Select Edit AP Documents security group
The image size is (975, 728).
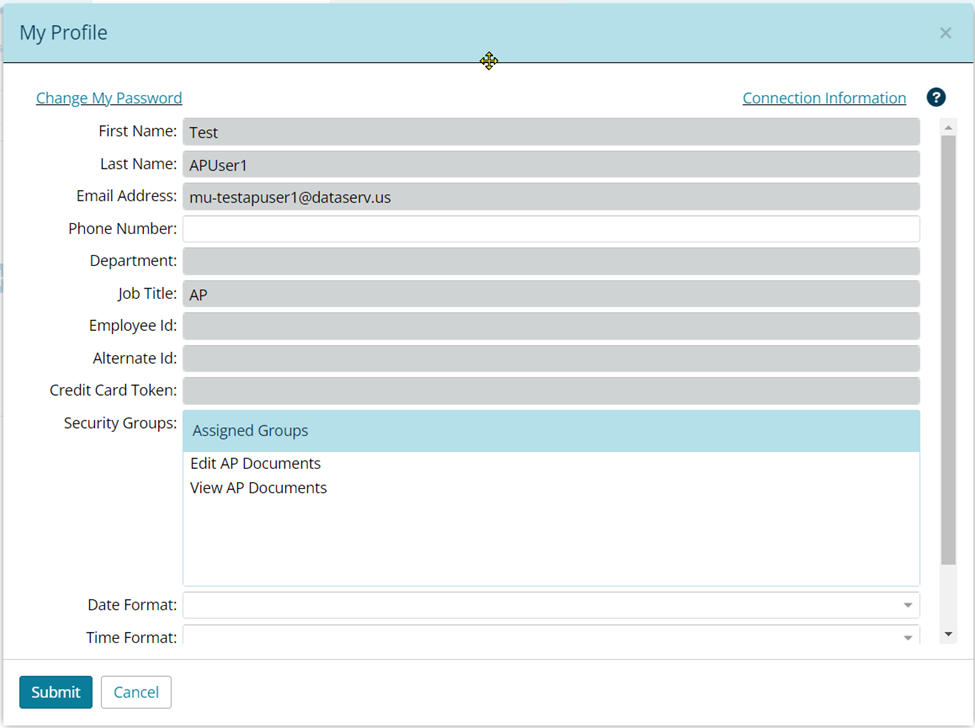tap(256, 464)
